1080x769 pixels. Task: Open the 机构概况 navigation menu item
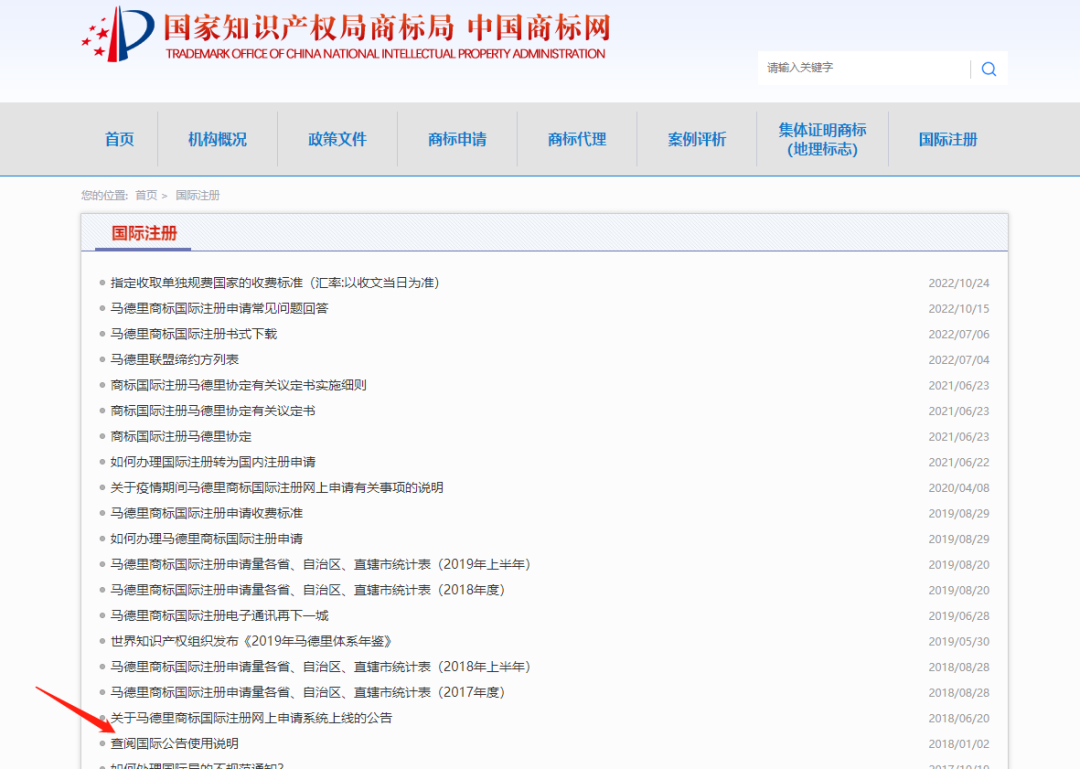[218, 139]
